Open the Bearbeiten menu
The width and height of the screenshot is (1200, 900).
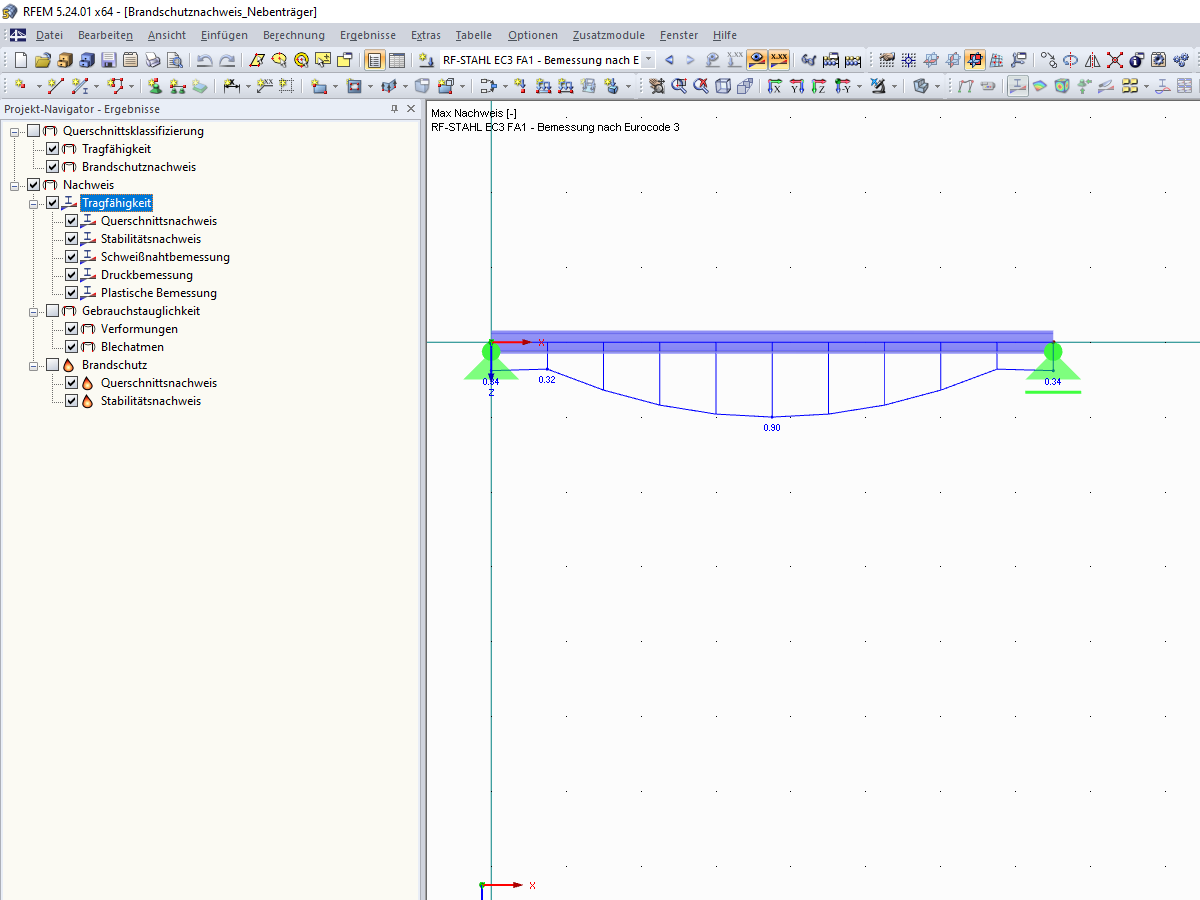pyautogui.click(x=106, y=35)
